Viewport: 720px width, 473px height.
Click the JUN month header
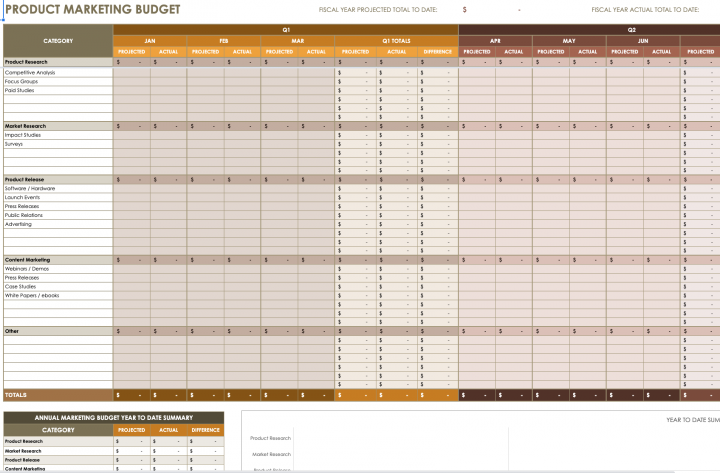tap(643, 41)
